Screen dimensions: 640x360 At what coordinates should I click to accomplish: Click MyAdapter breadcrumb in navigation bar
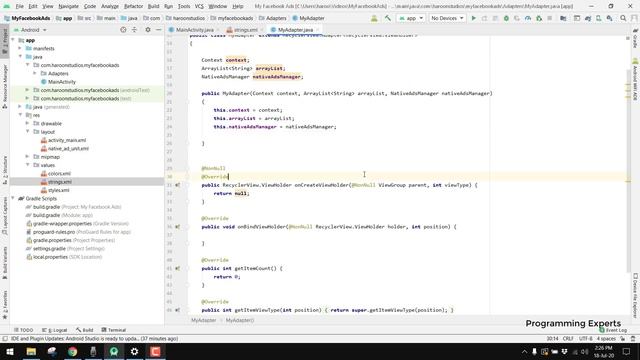309,18
